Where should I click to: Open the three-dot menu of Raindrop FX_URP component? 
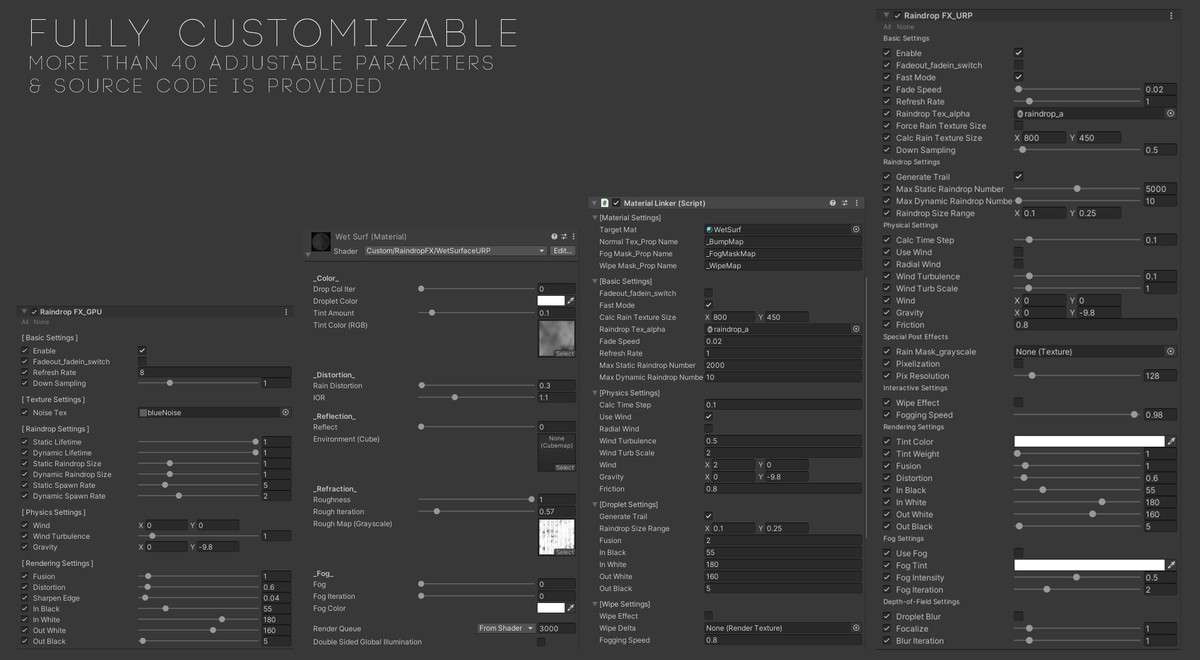tap(1172, 15)
